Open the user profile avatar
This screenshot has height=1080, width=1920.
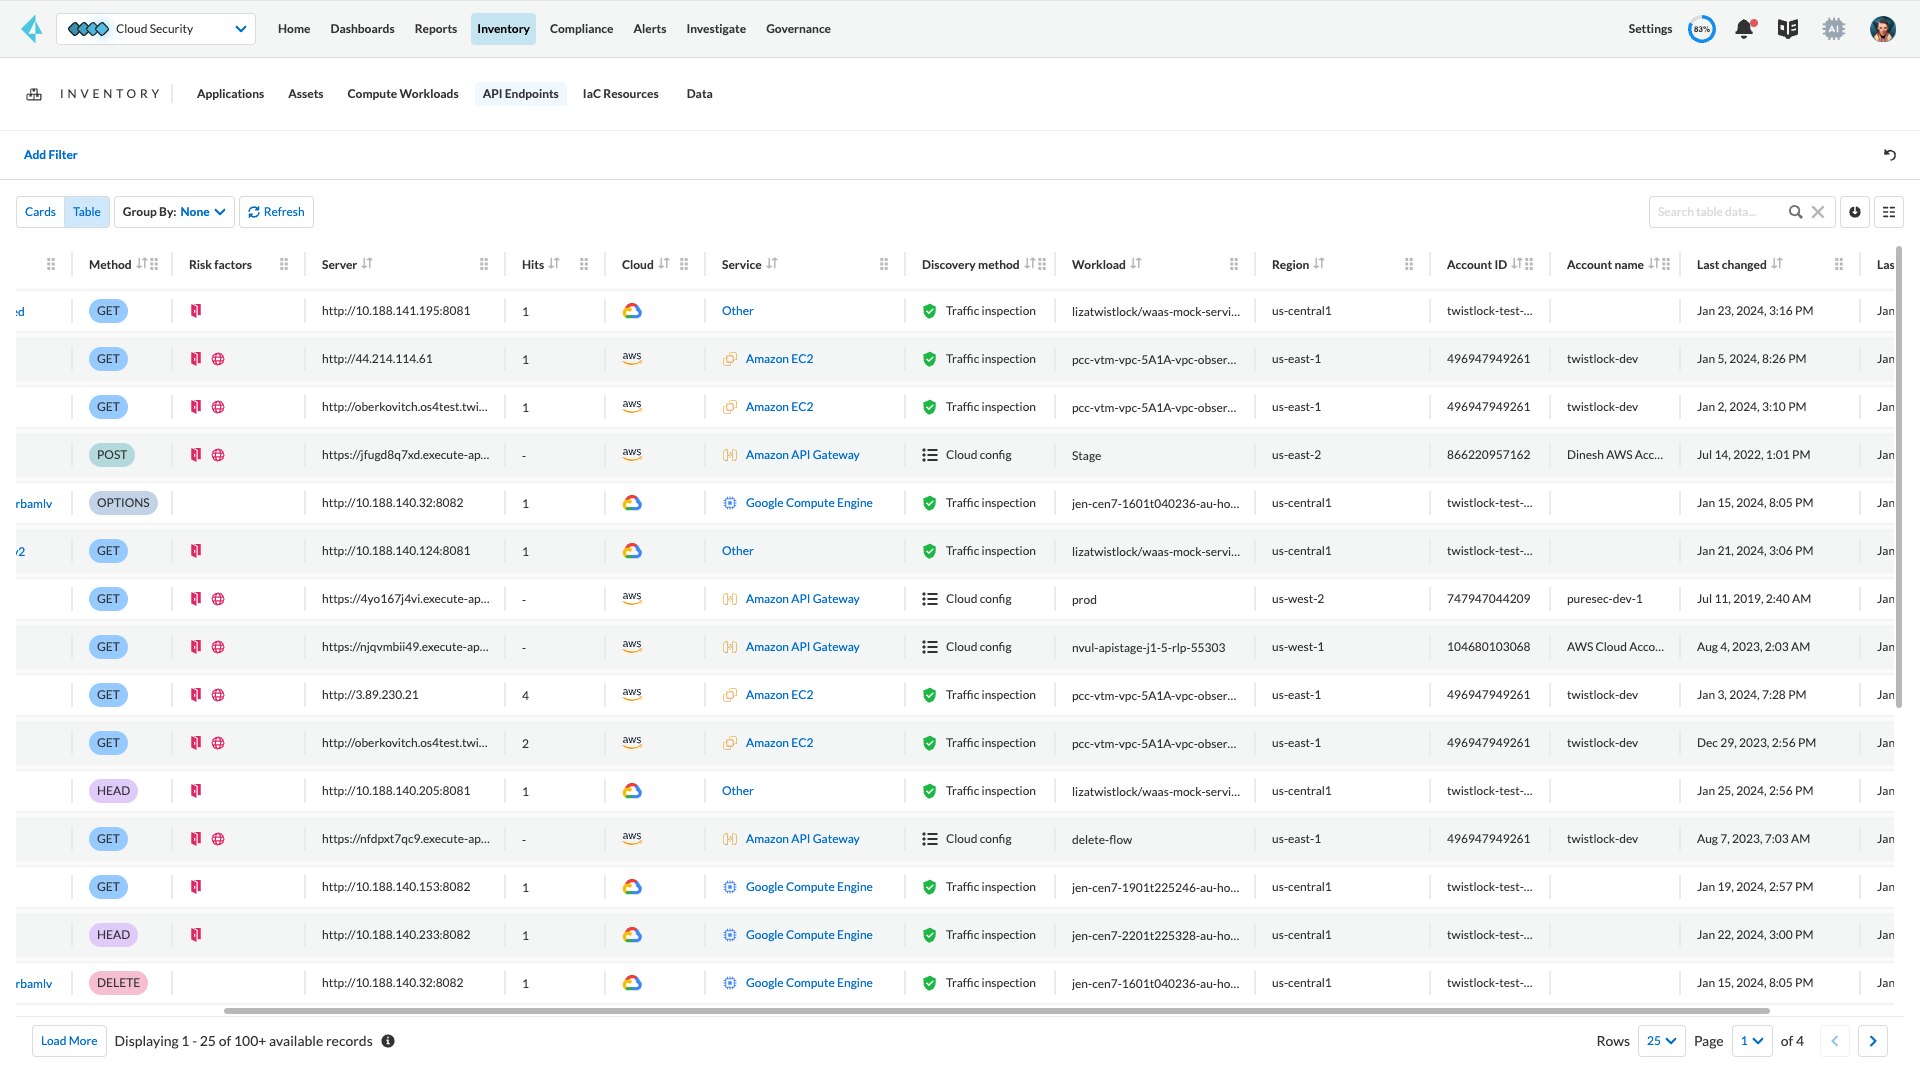[1883, 29]
